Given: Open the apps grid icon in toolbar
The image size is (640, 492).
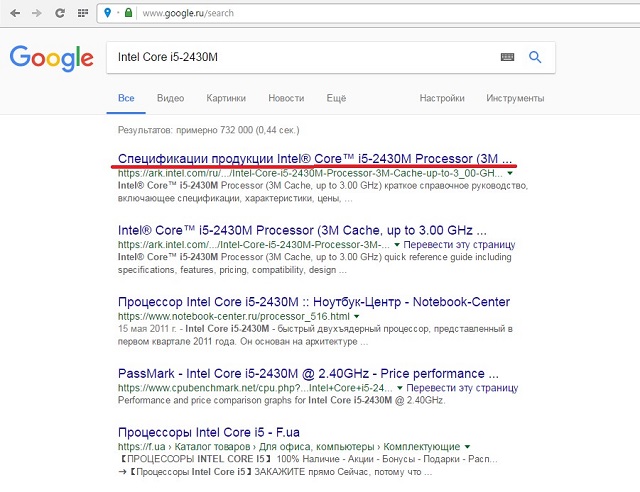Looking at the screenshot, I should pos(83,13).
